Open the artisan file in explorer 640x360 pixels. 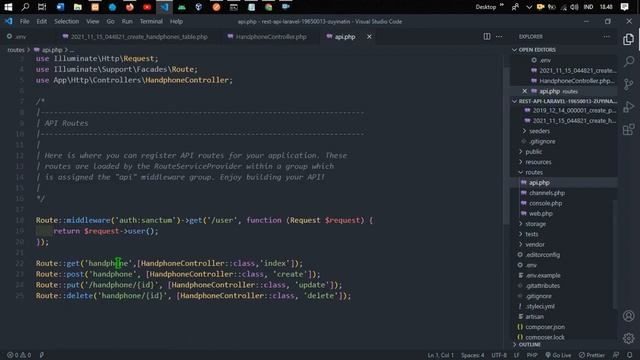(x=534, y=317)
